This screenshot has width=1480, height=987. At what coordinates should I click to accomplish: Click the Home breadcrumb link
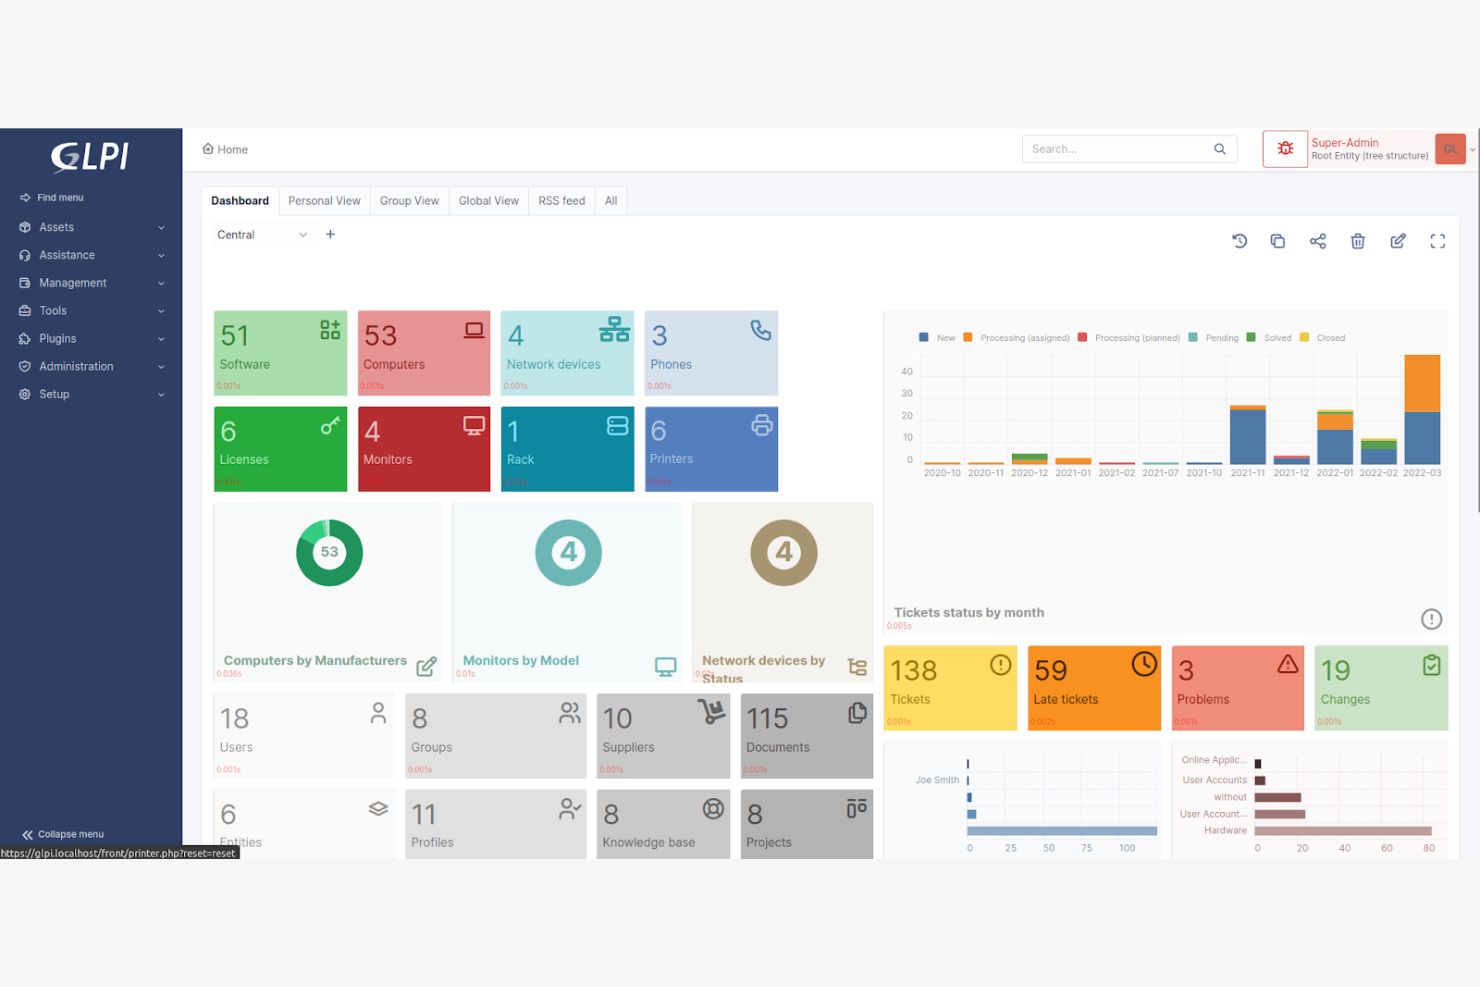pyautogui.click(x=224, y=149)
